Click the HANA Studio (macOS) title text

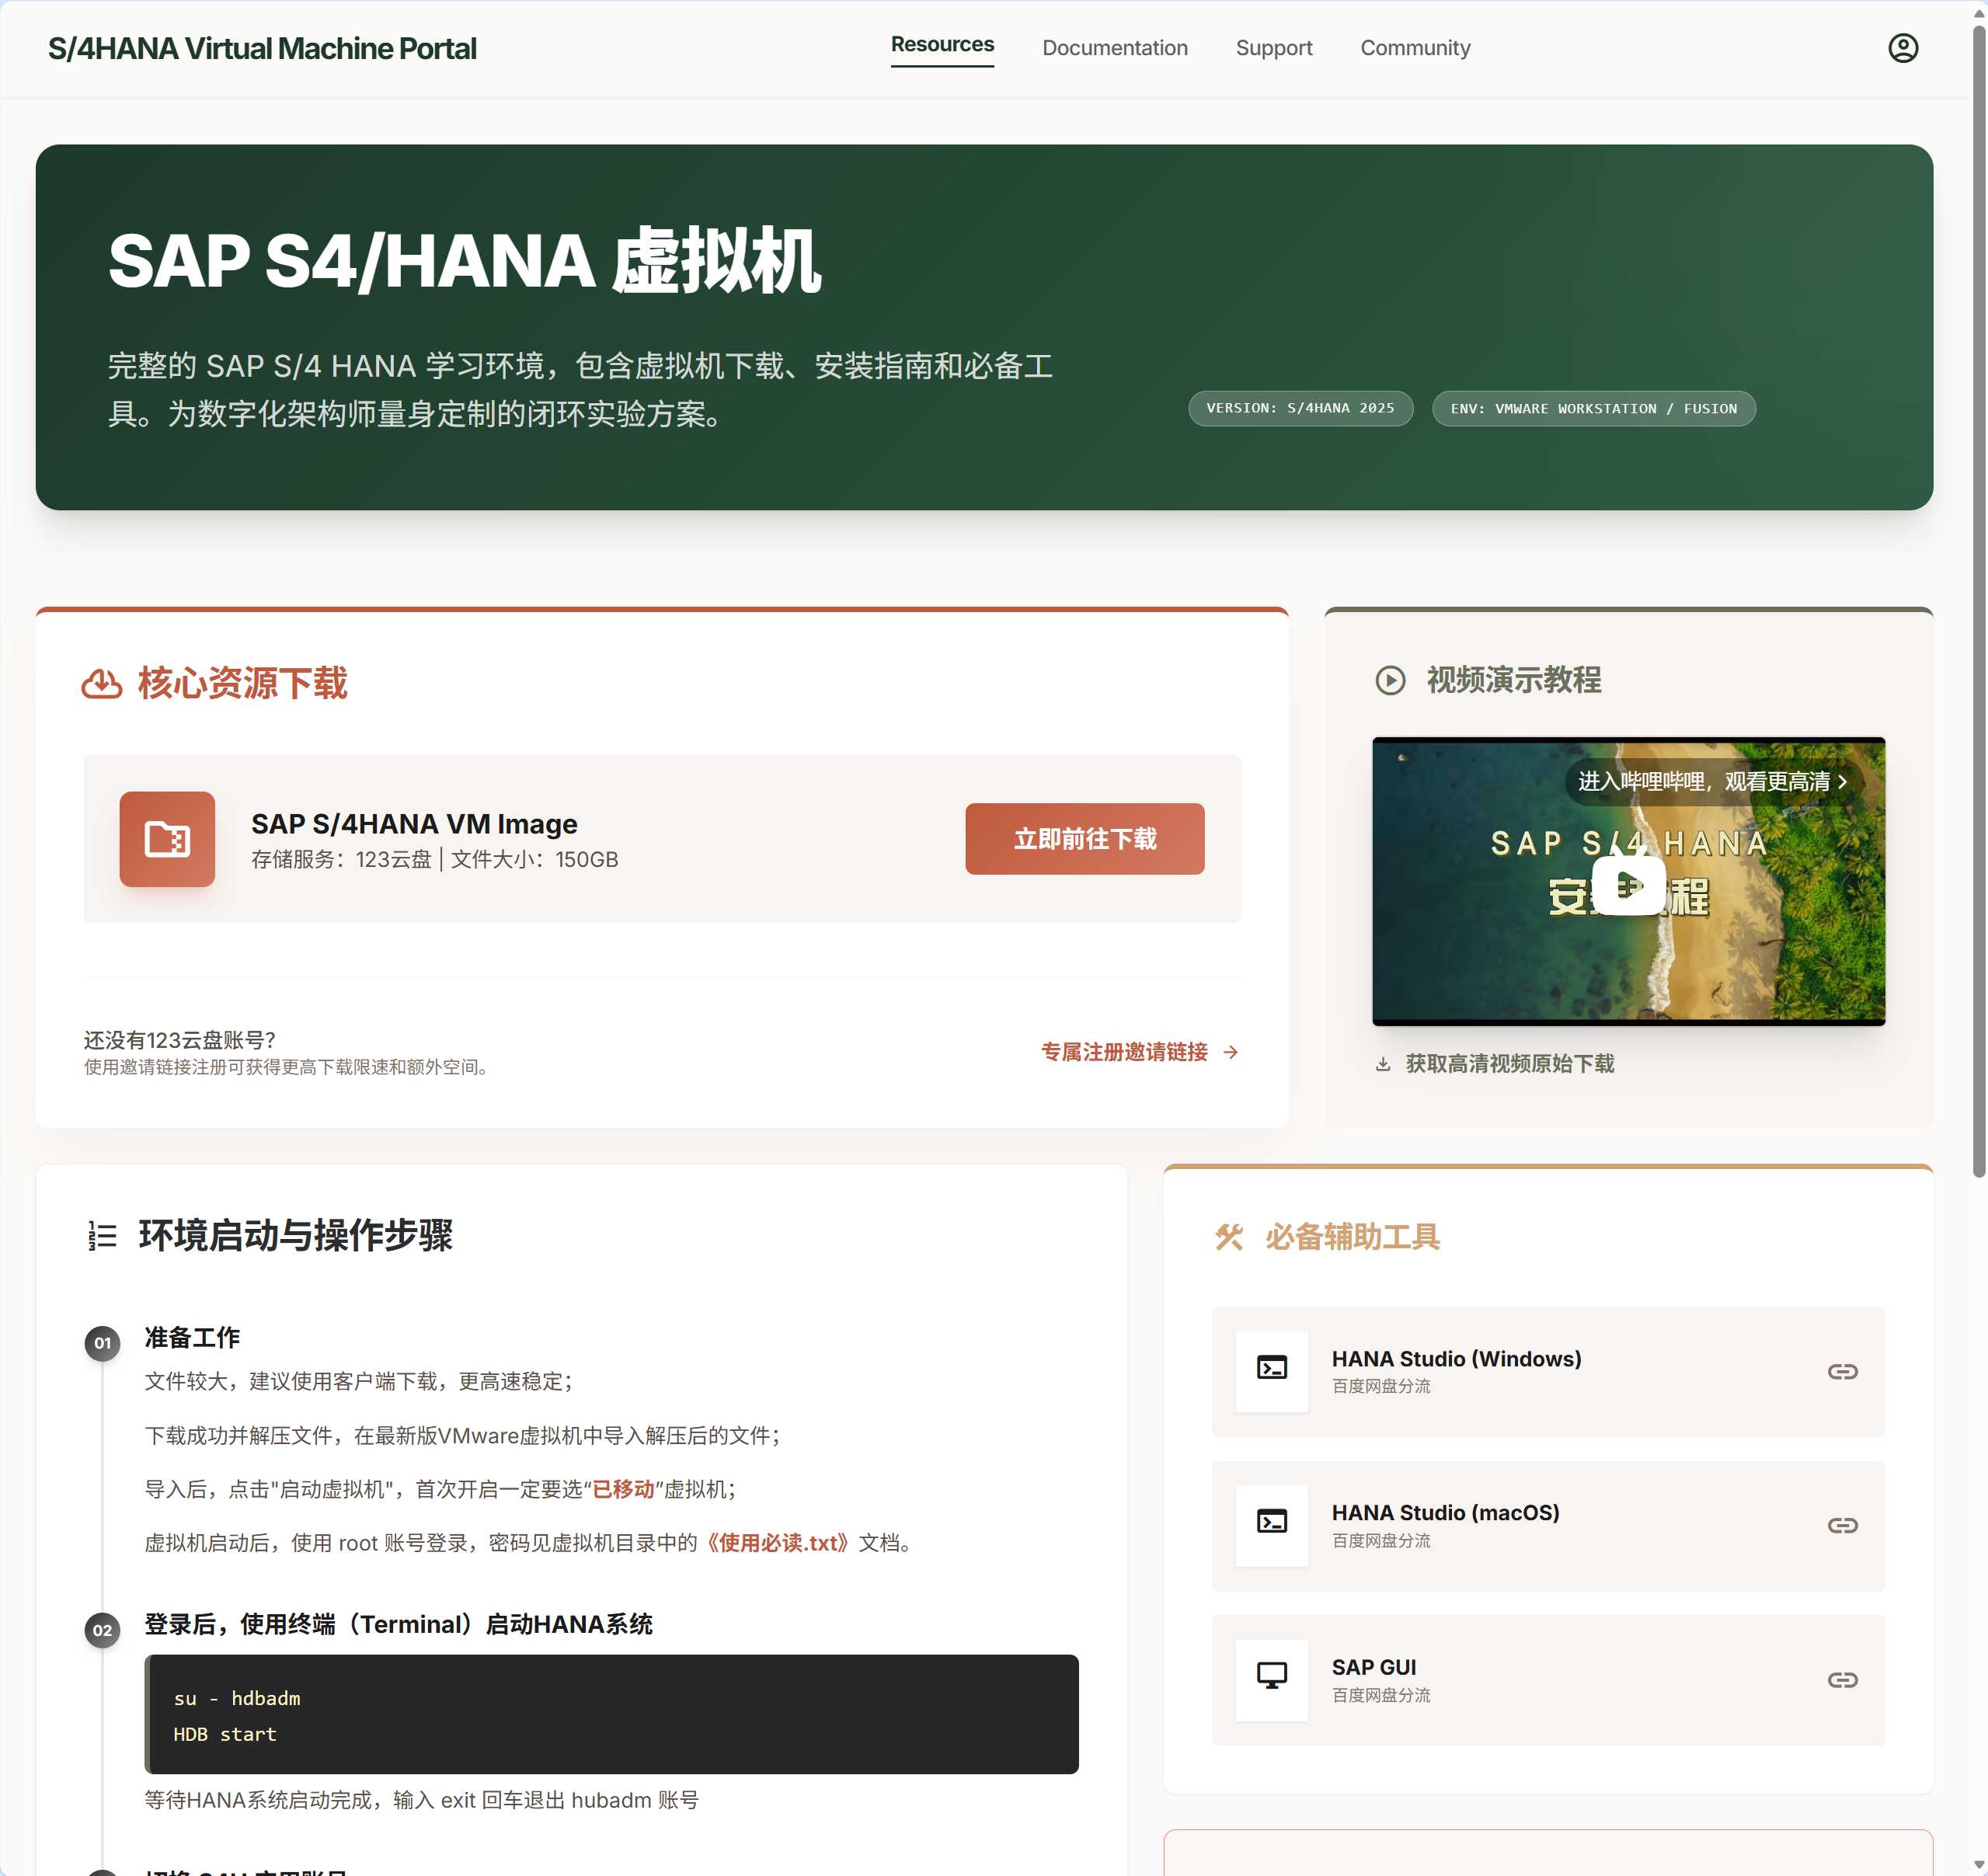coord(1445,1513)
